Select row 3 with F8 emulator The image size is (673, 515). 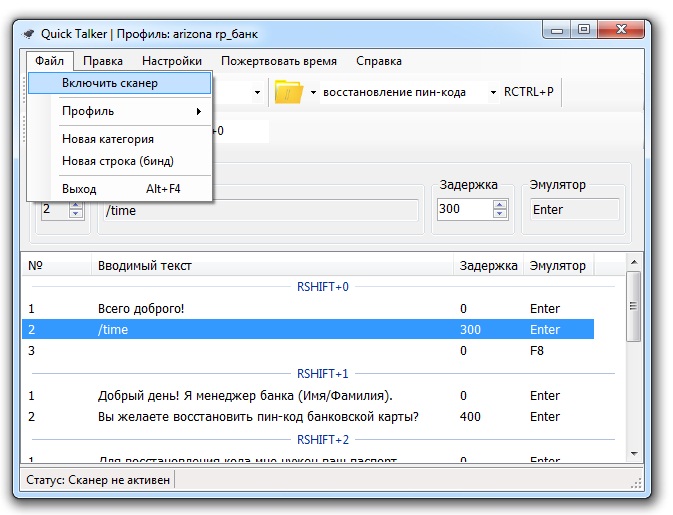308,351
